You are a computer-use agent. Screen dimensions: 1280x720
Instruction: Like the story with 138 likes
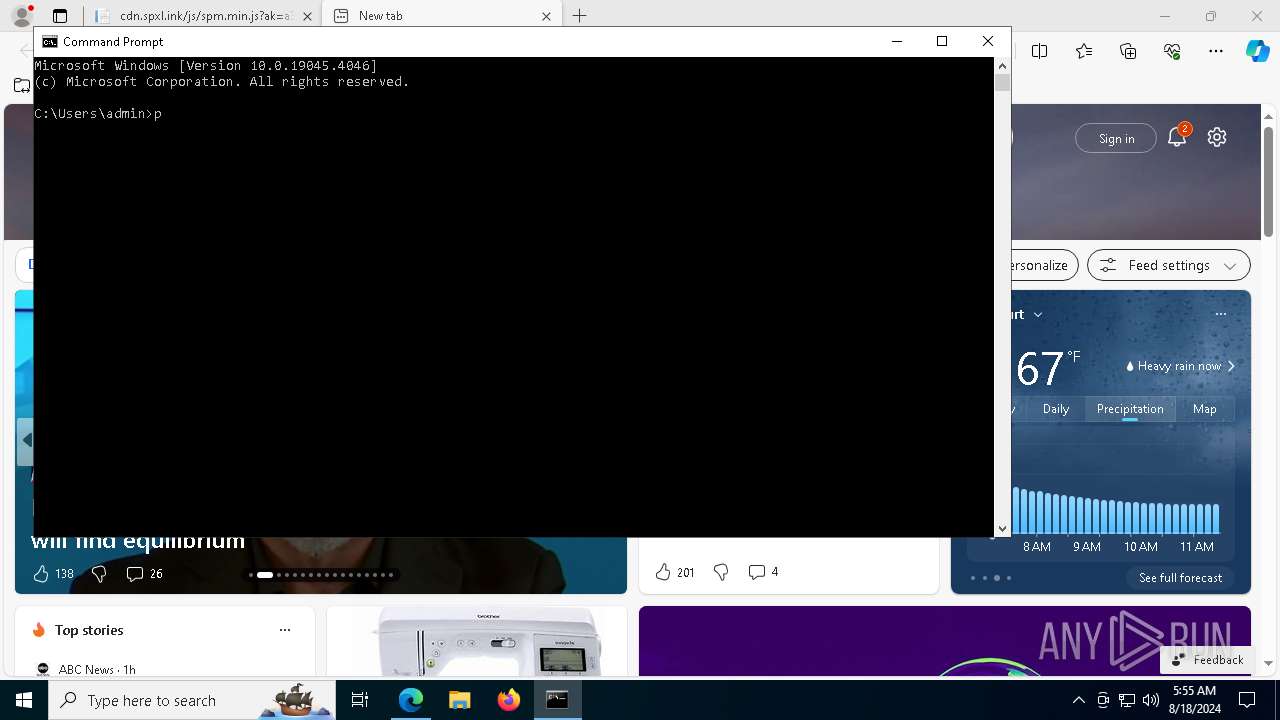click(x=53, y=574)
